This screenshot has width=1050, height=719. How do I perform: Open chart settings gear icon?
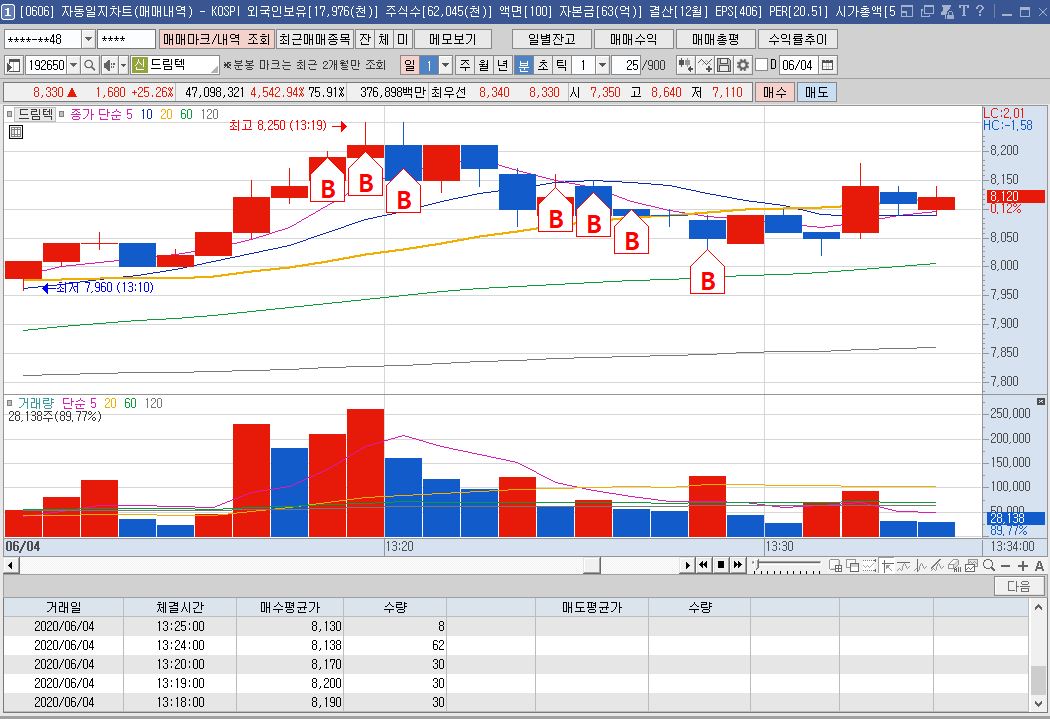[743, 65]
